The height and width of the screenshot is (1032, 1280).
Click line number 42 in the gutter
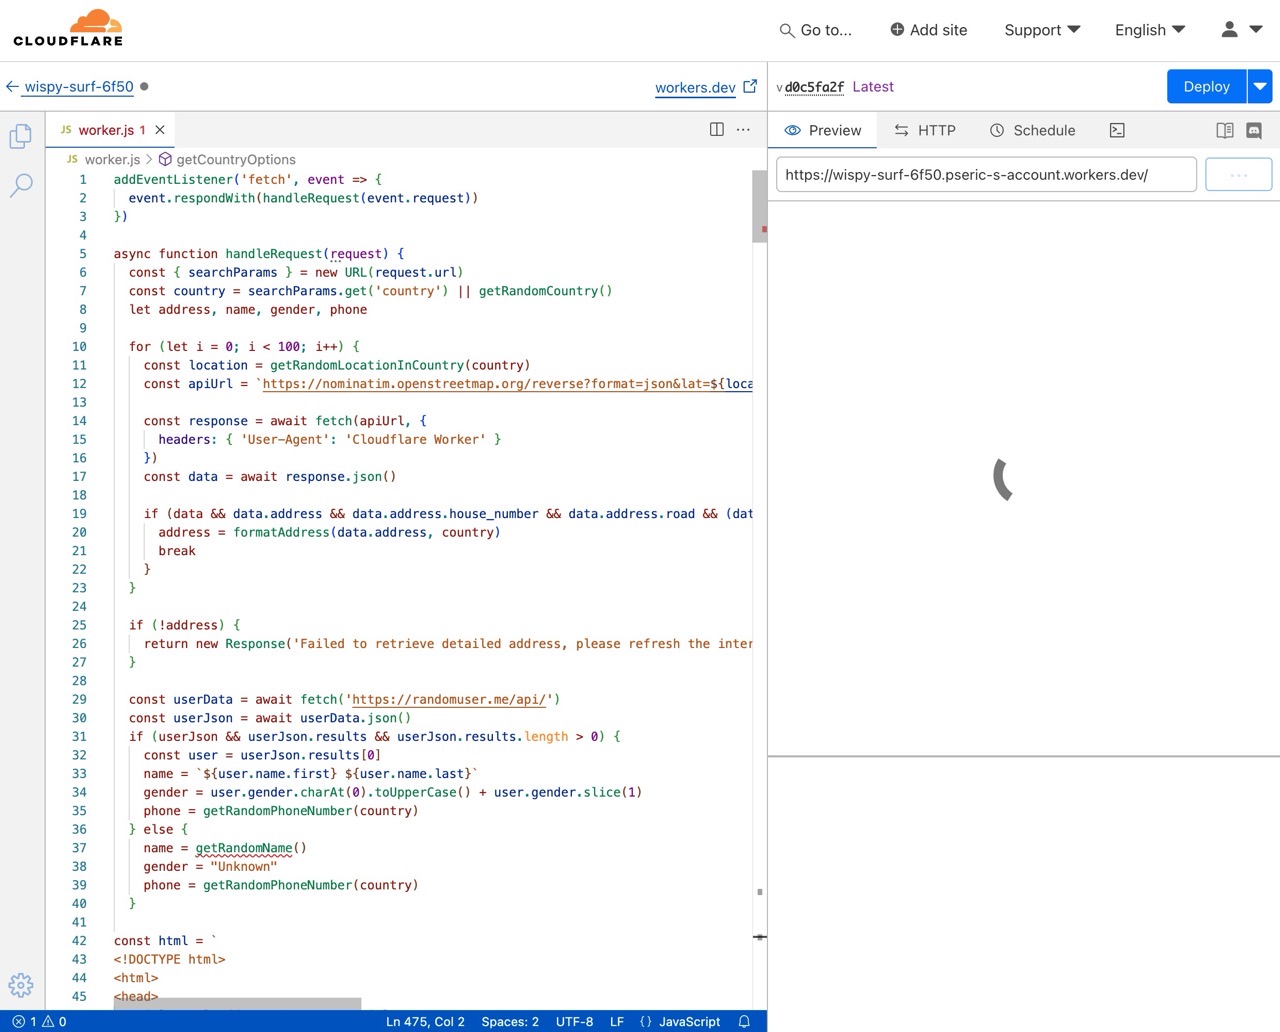79,941
